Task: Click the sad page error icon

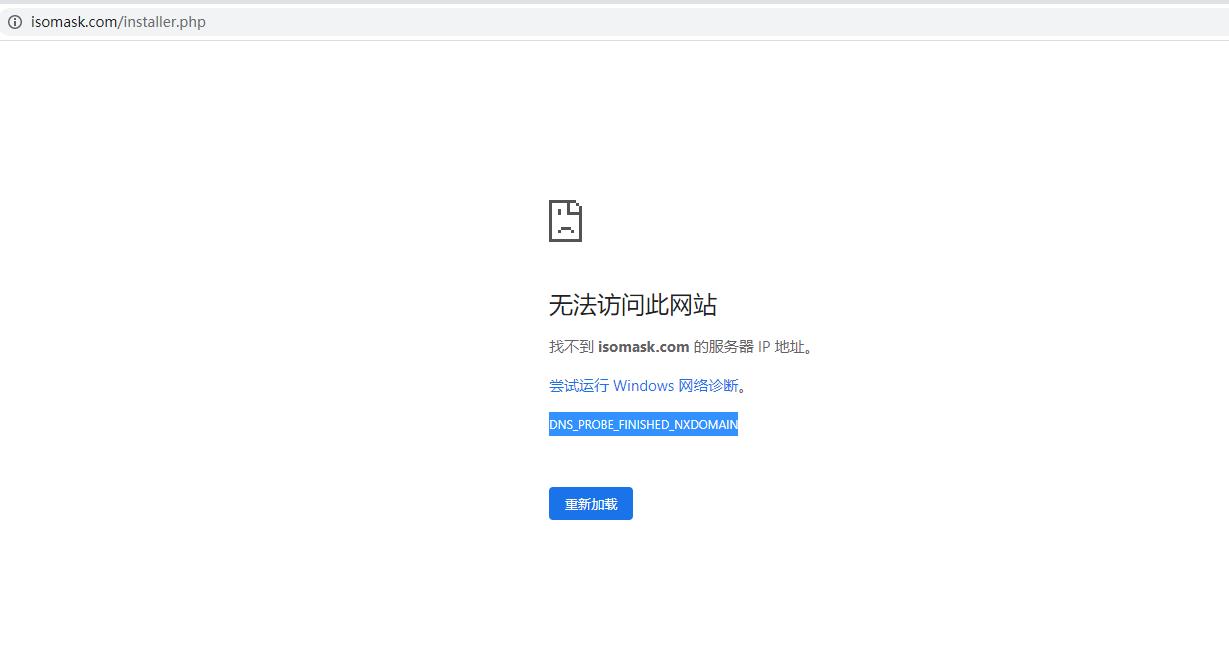Action: [x=565, y=221]
